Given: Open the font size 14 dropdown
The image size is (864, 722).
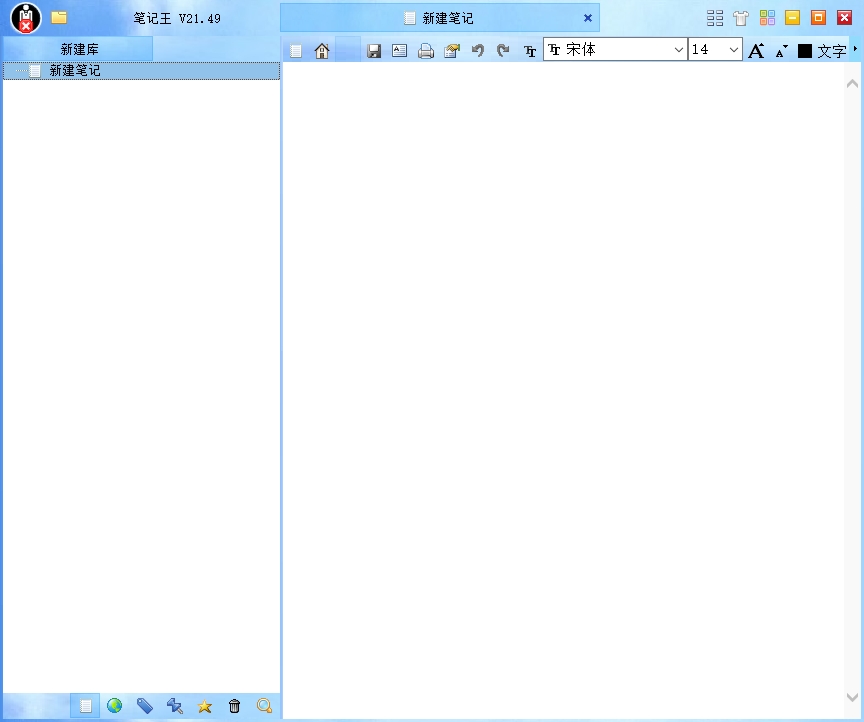Looking at the screenshot, I should (733, 50).
